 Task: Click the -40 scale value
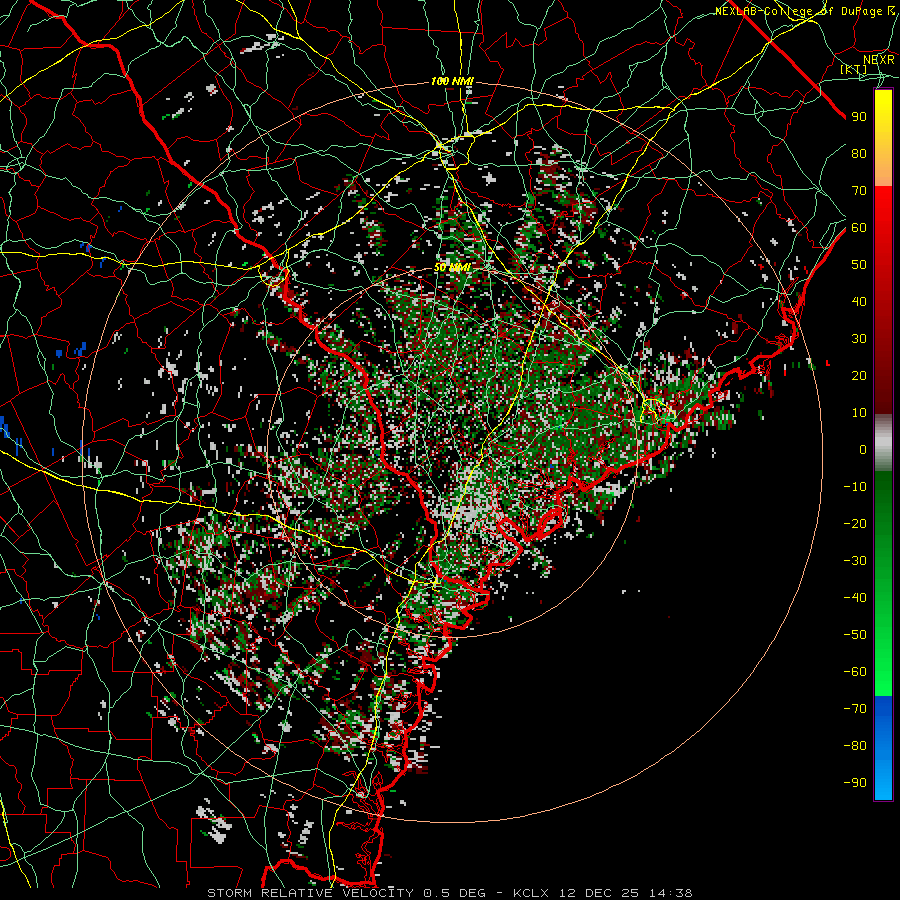(855, 598)
